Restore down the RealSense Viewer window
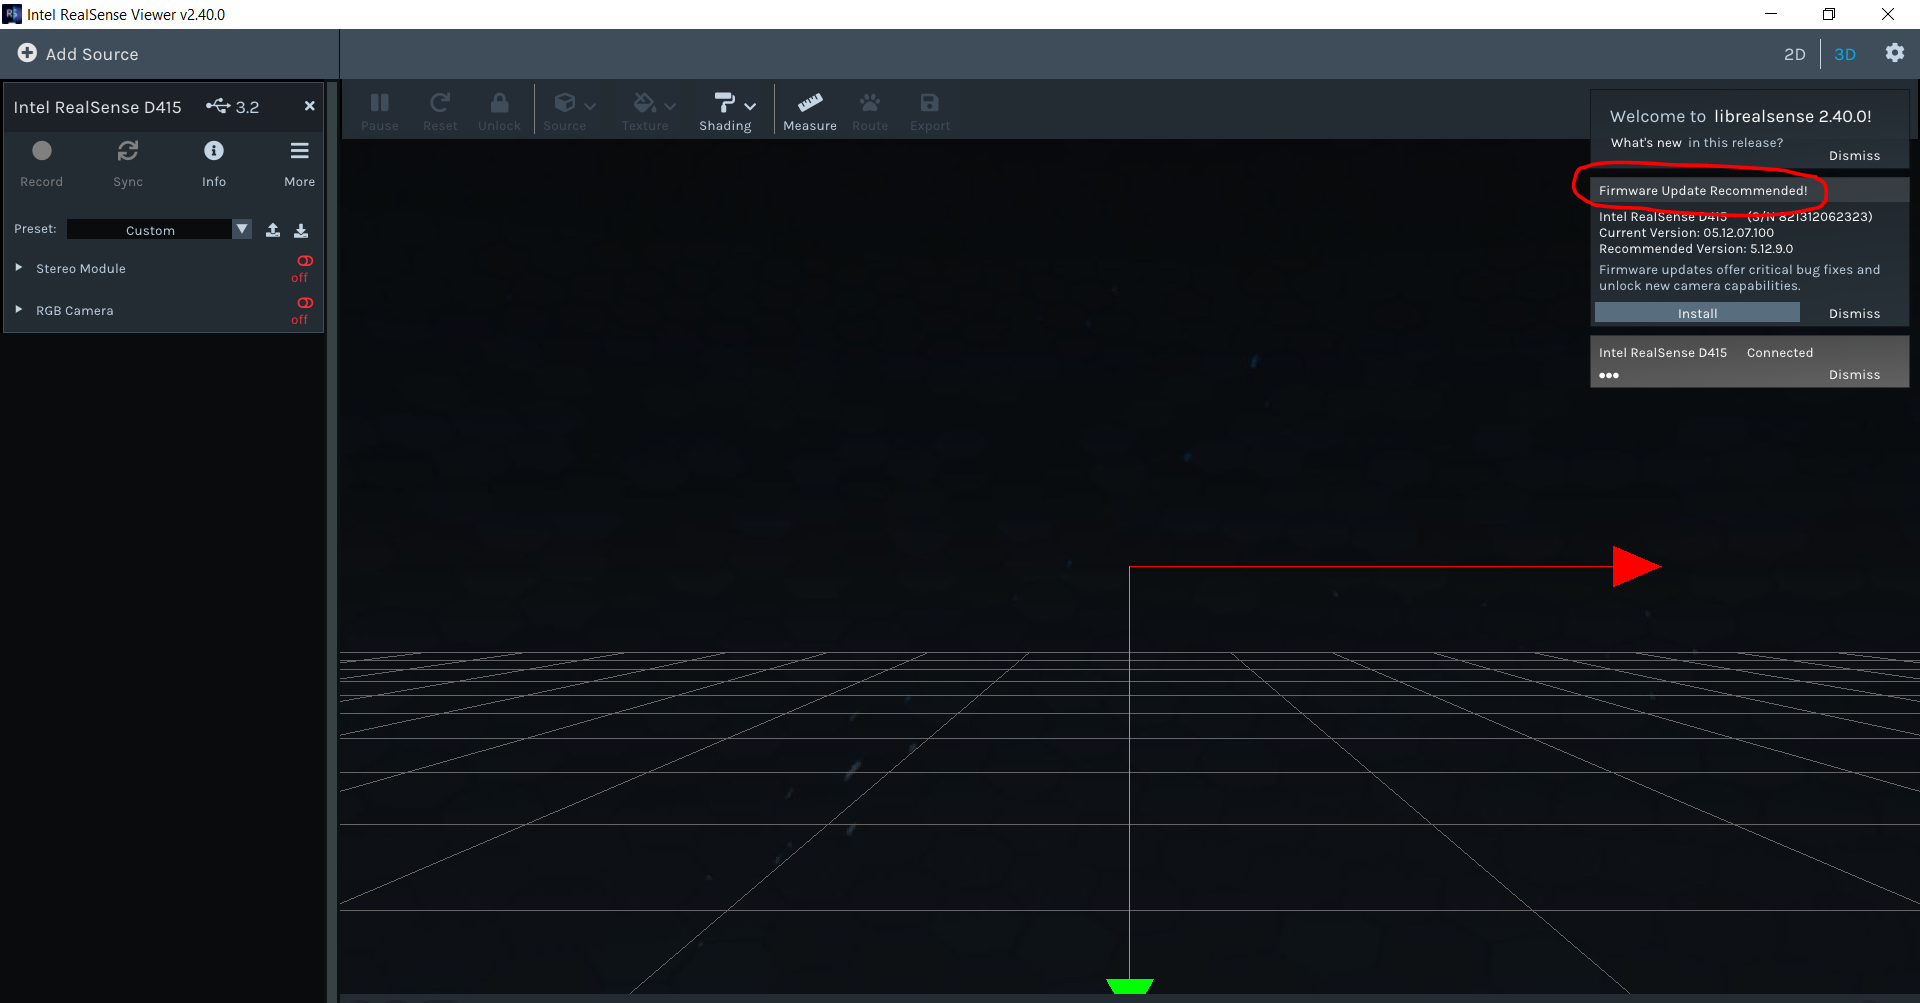 1829,14
